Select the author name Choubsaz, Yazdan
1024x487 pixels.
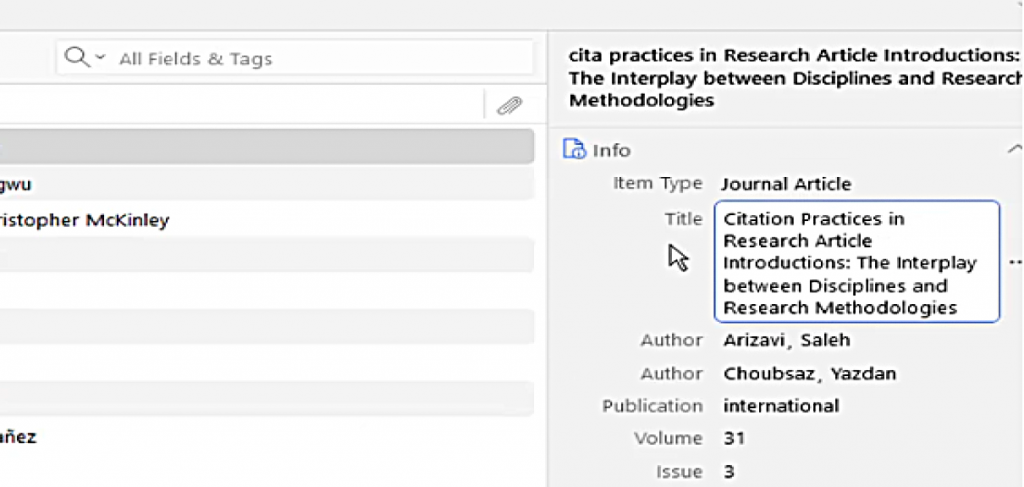(x=809, y=373)
